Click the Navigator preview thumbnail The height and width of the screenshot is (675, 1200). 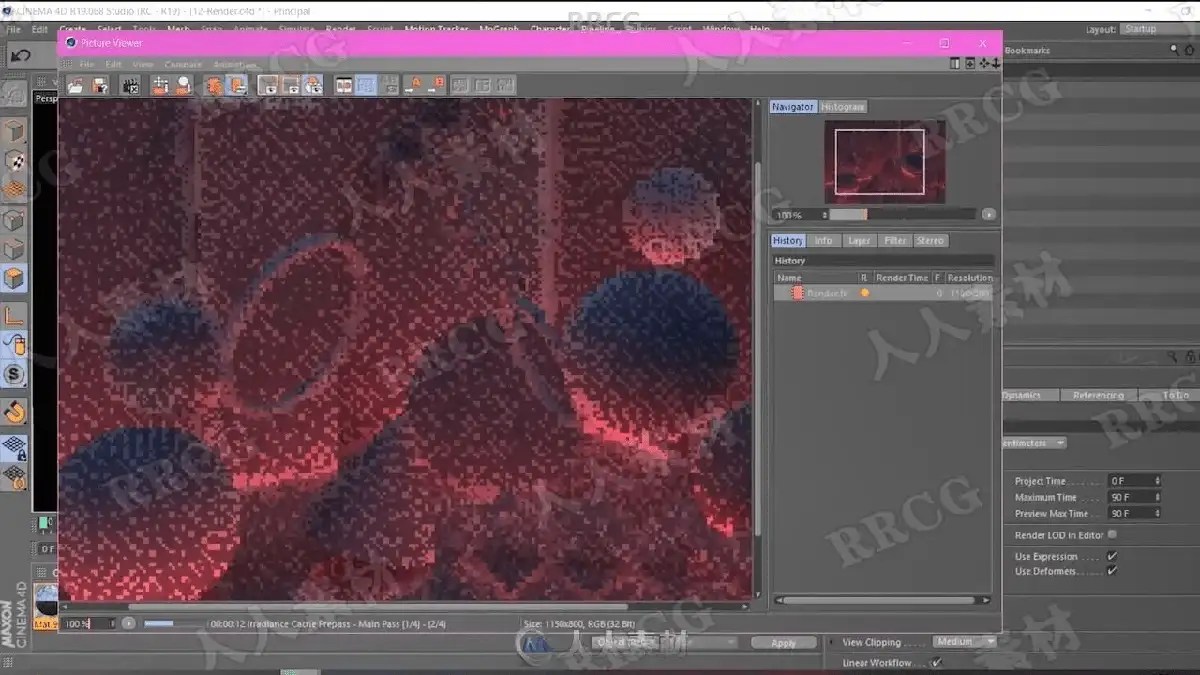click(884, 162)
